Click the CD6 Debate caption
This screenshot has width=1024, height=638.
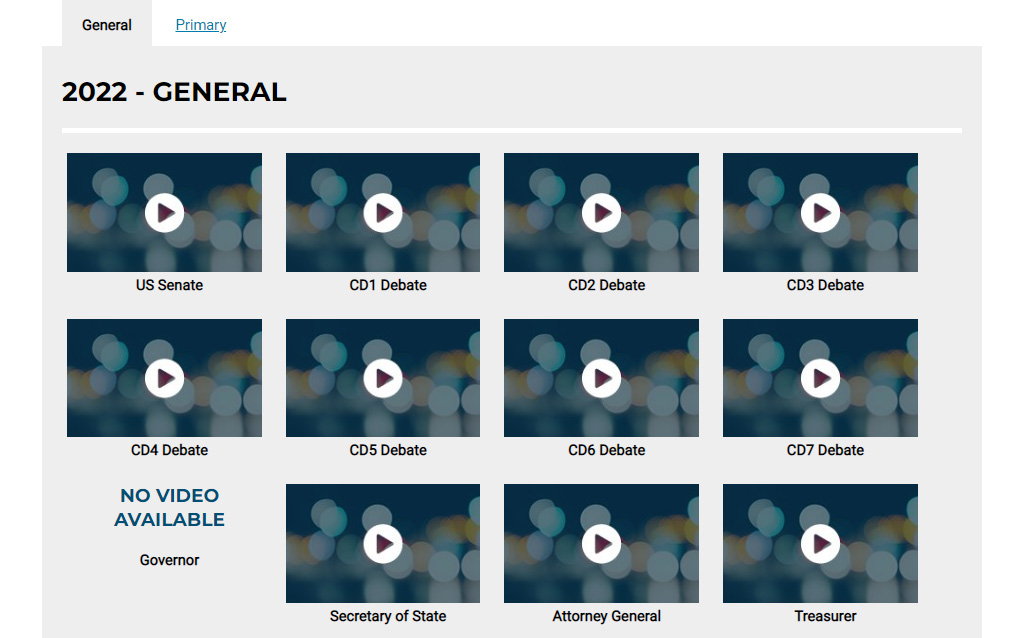607,451
